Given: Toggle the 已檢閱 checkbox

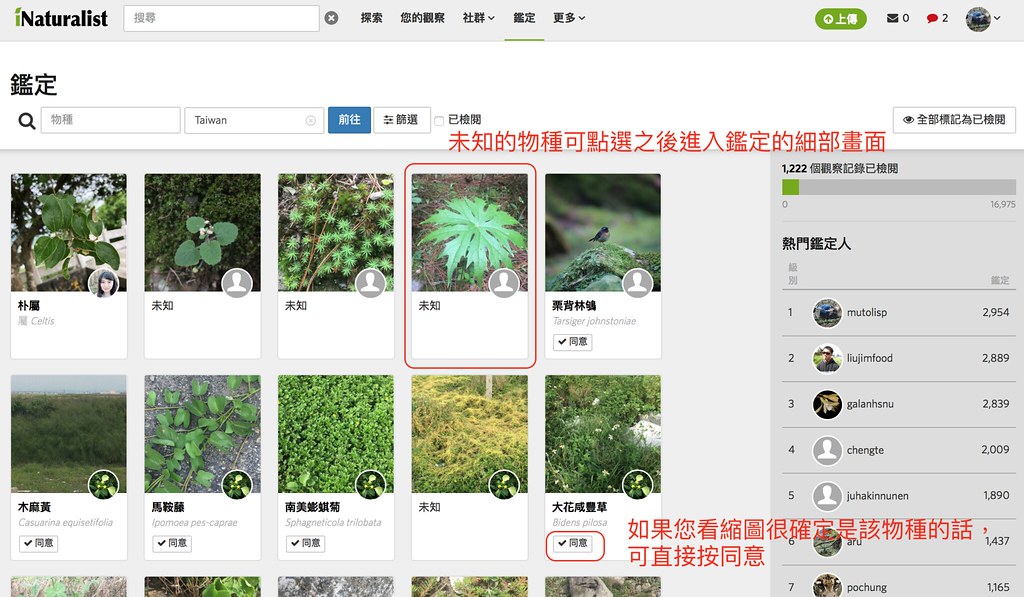Looking at the screenshot, I should [440, 121].
